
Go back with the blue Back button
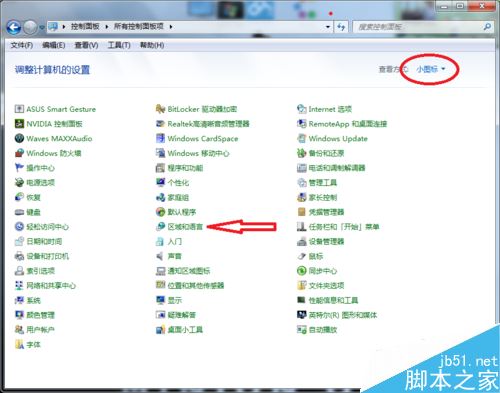coord(14,27)
